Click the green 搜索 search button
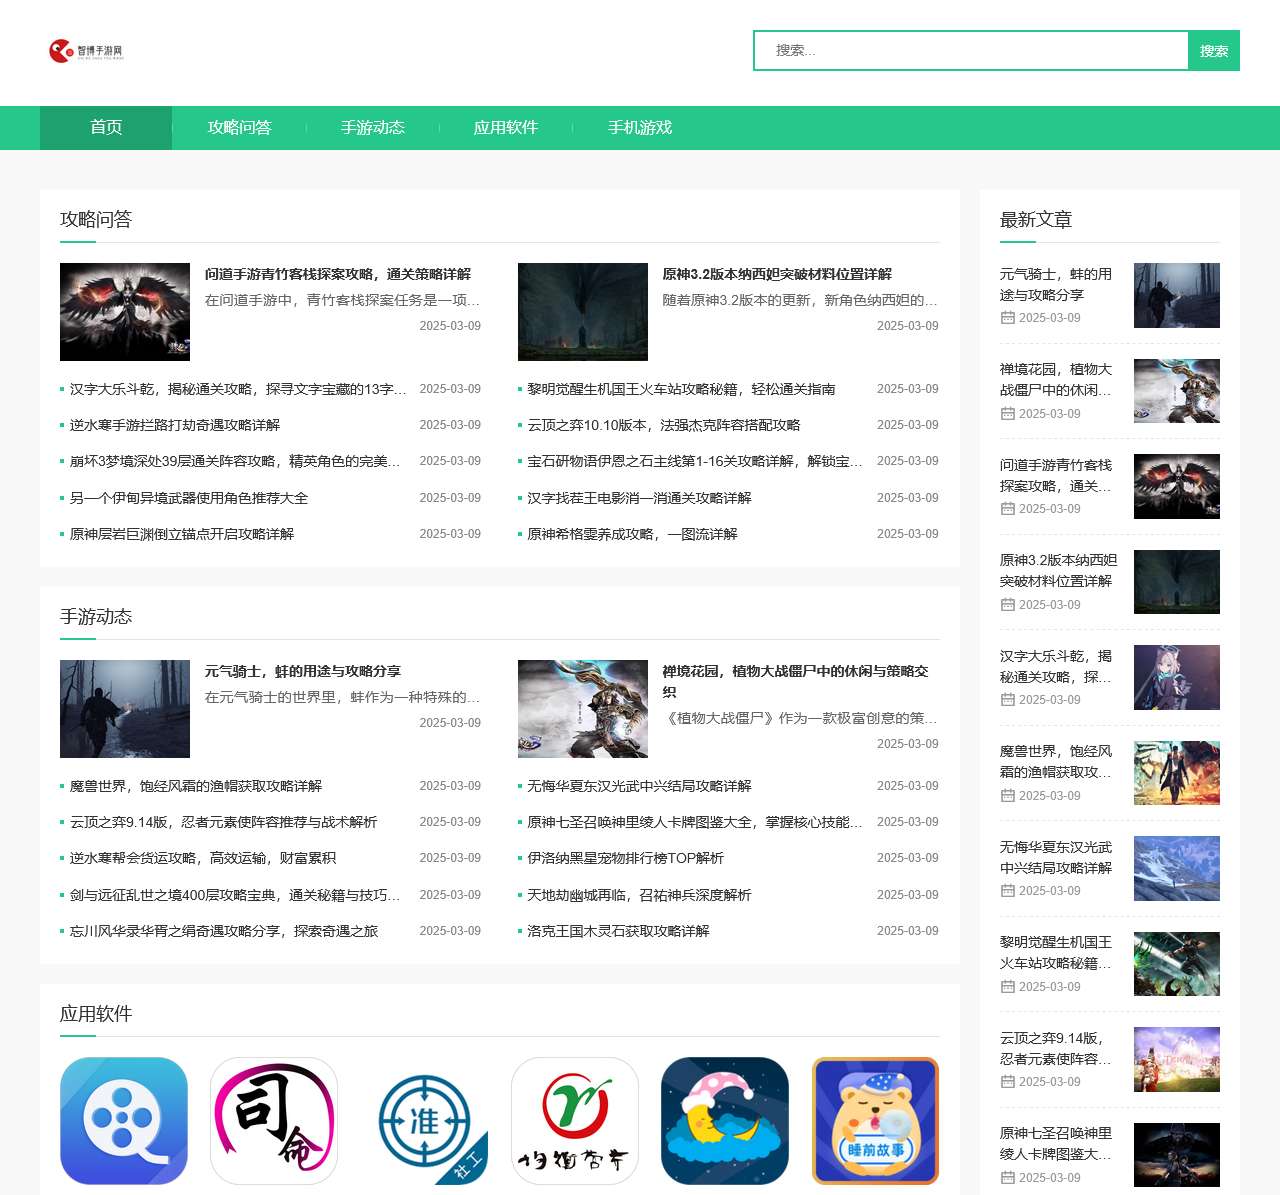Viewport: 1280px width, 1195px height. [x=1214, y=50]
